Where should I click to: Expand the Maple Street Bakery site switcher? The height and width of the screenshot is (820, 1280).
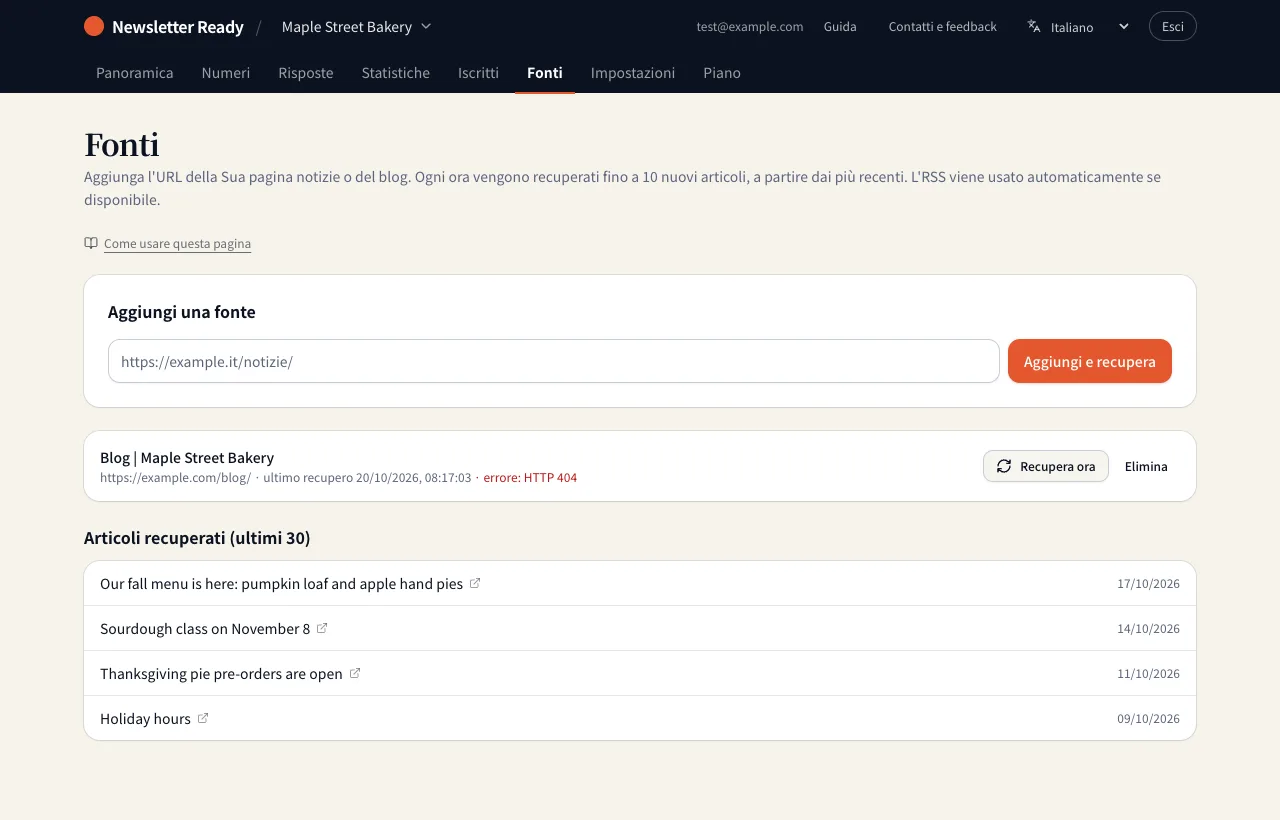356,27
